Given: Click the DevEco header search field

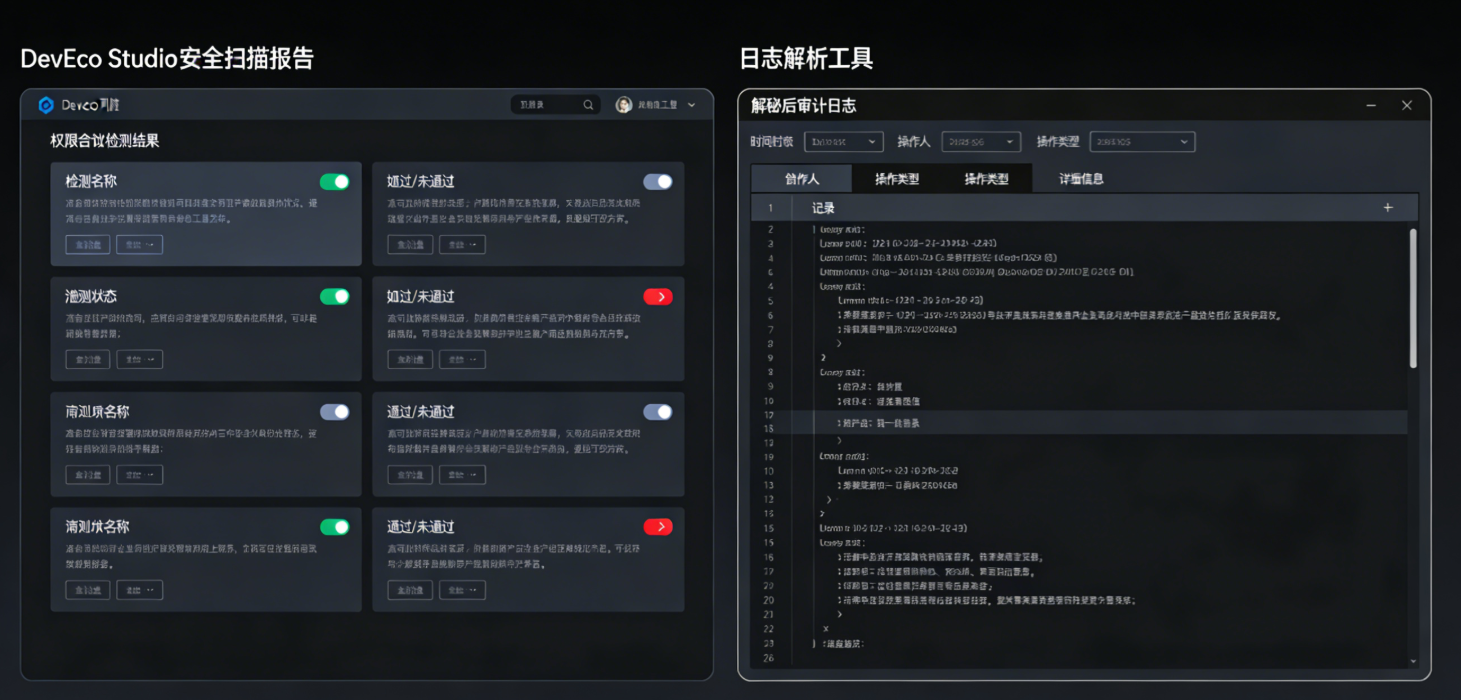Looking at the screenshot, I should 555,105.
